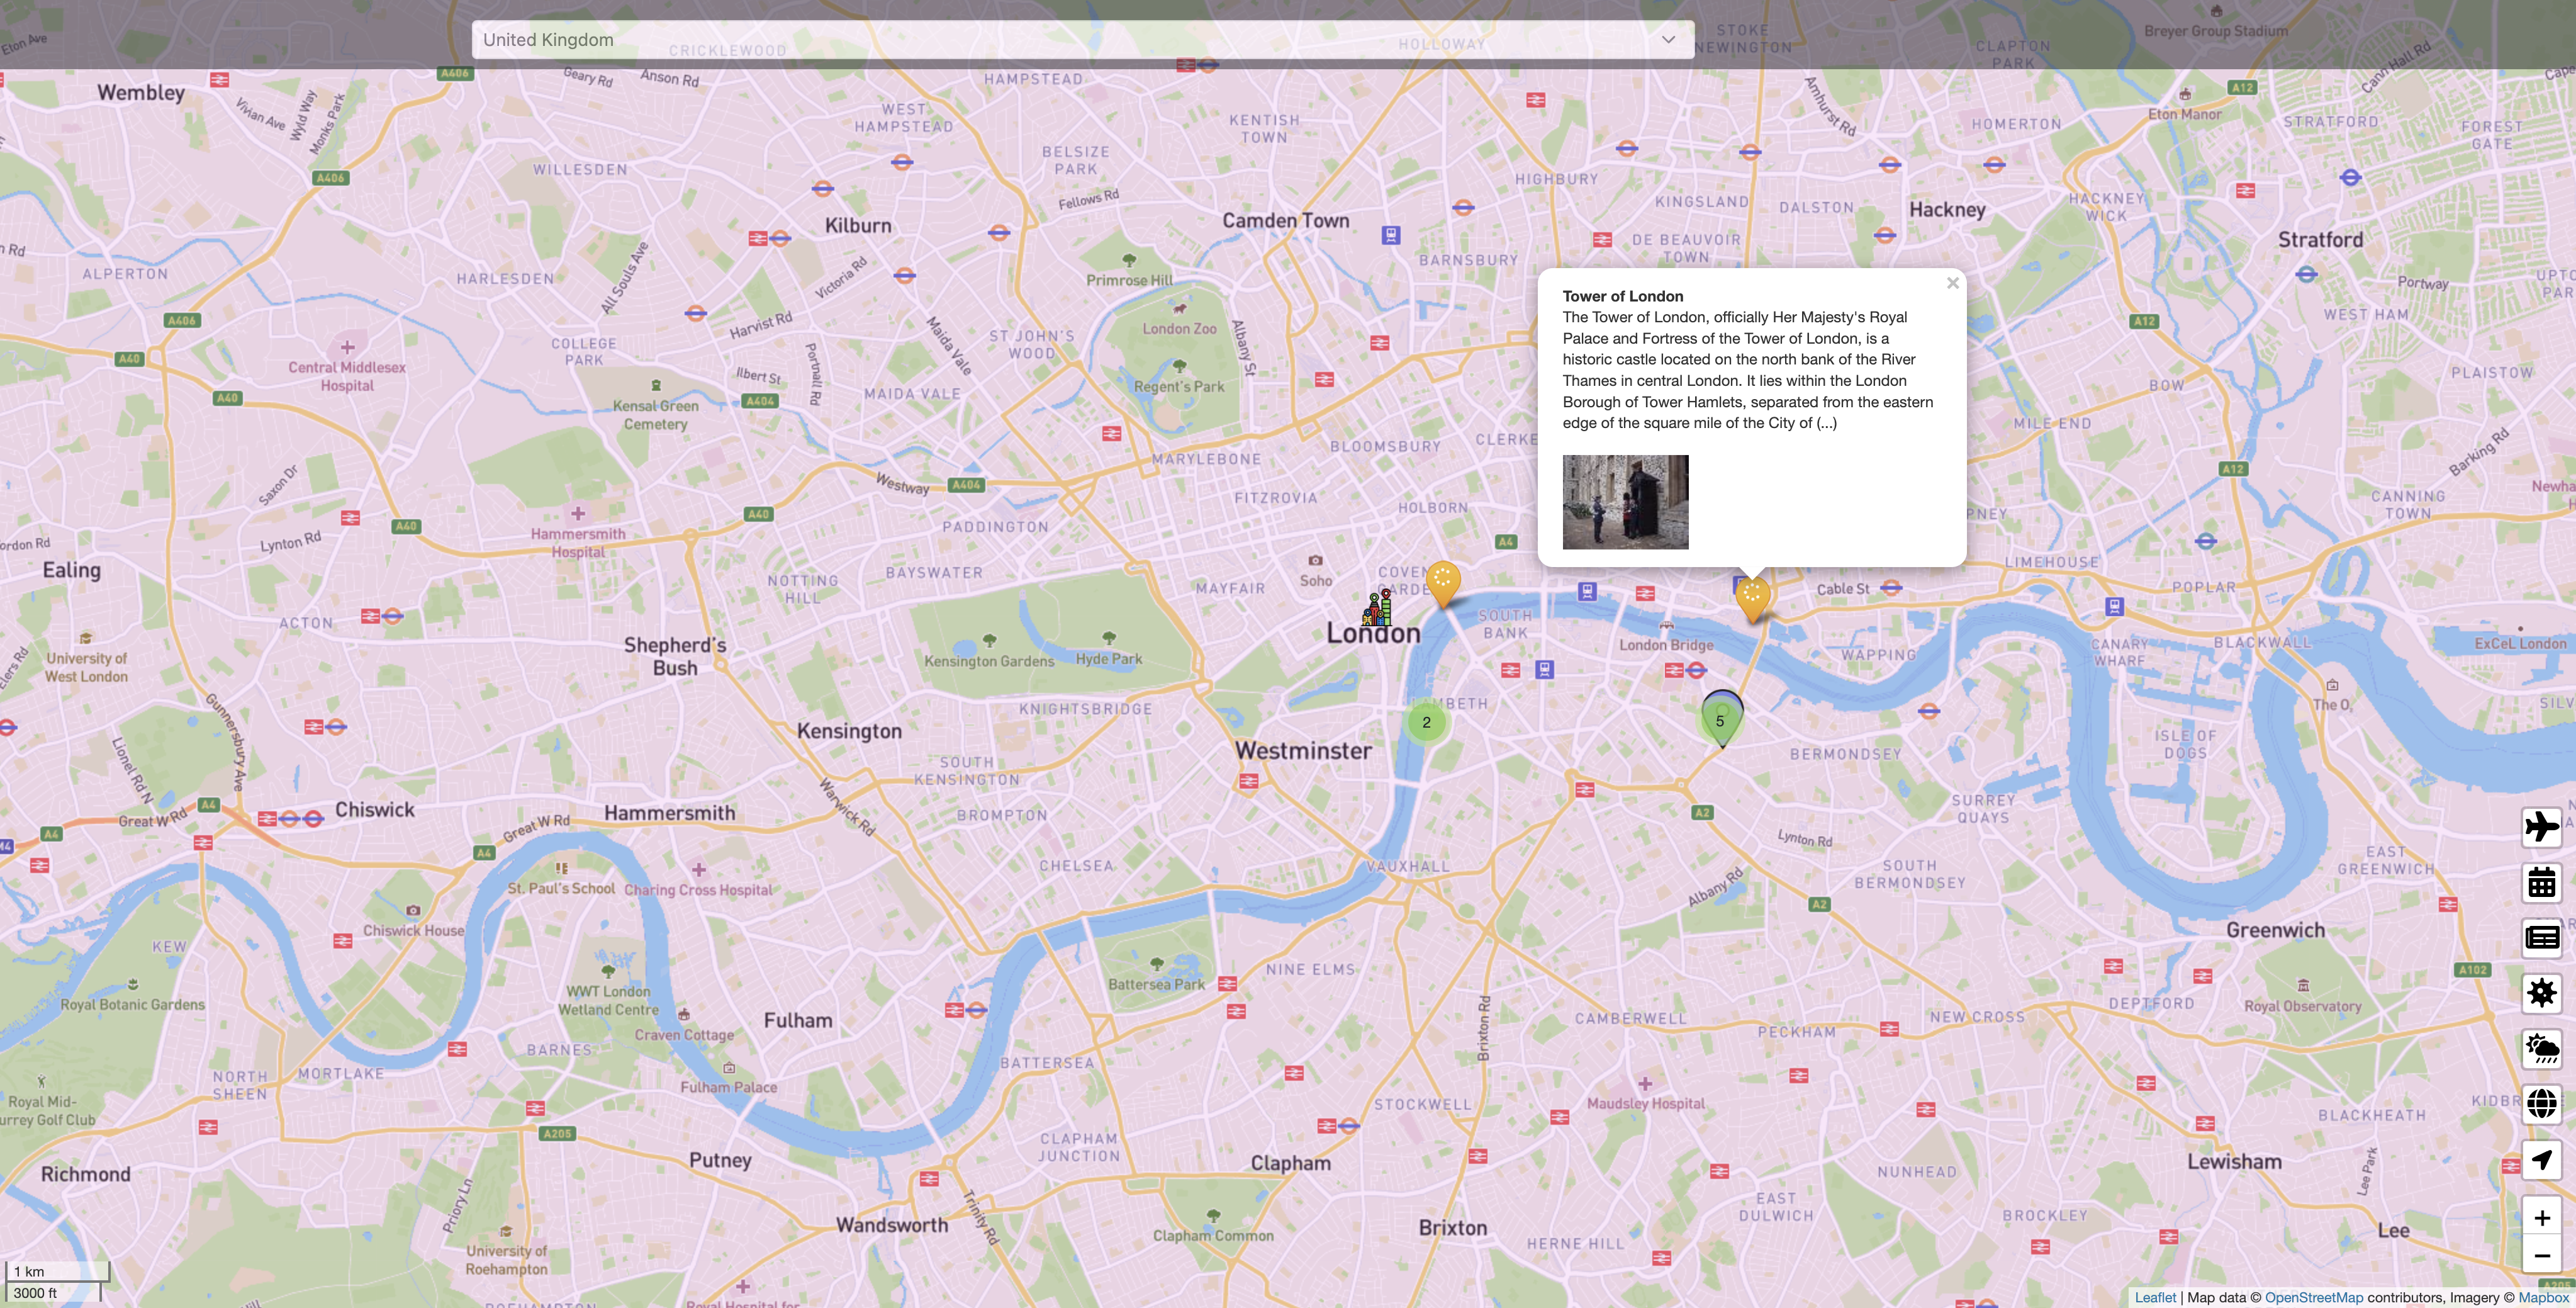Click the virus covid statistics button

click(x=2541, y=993)
